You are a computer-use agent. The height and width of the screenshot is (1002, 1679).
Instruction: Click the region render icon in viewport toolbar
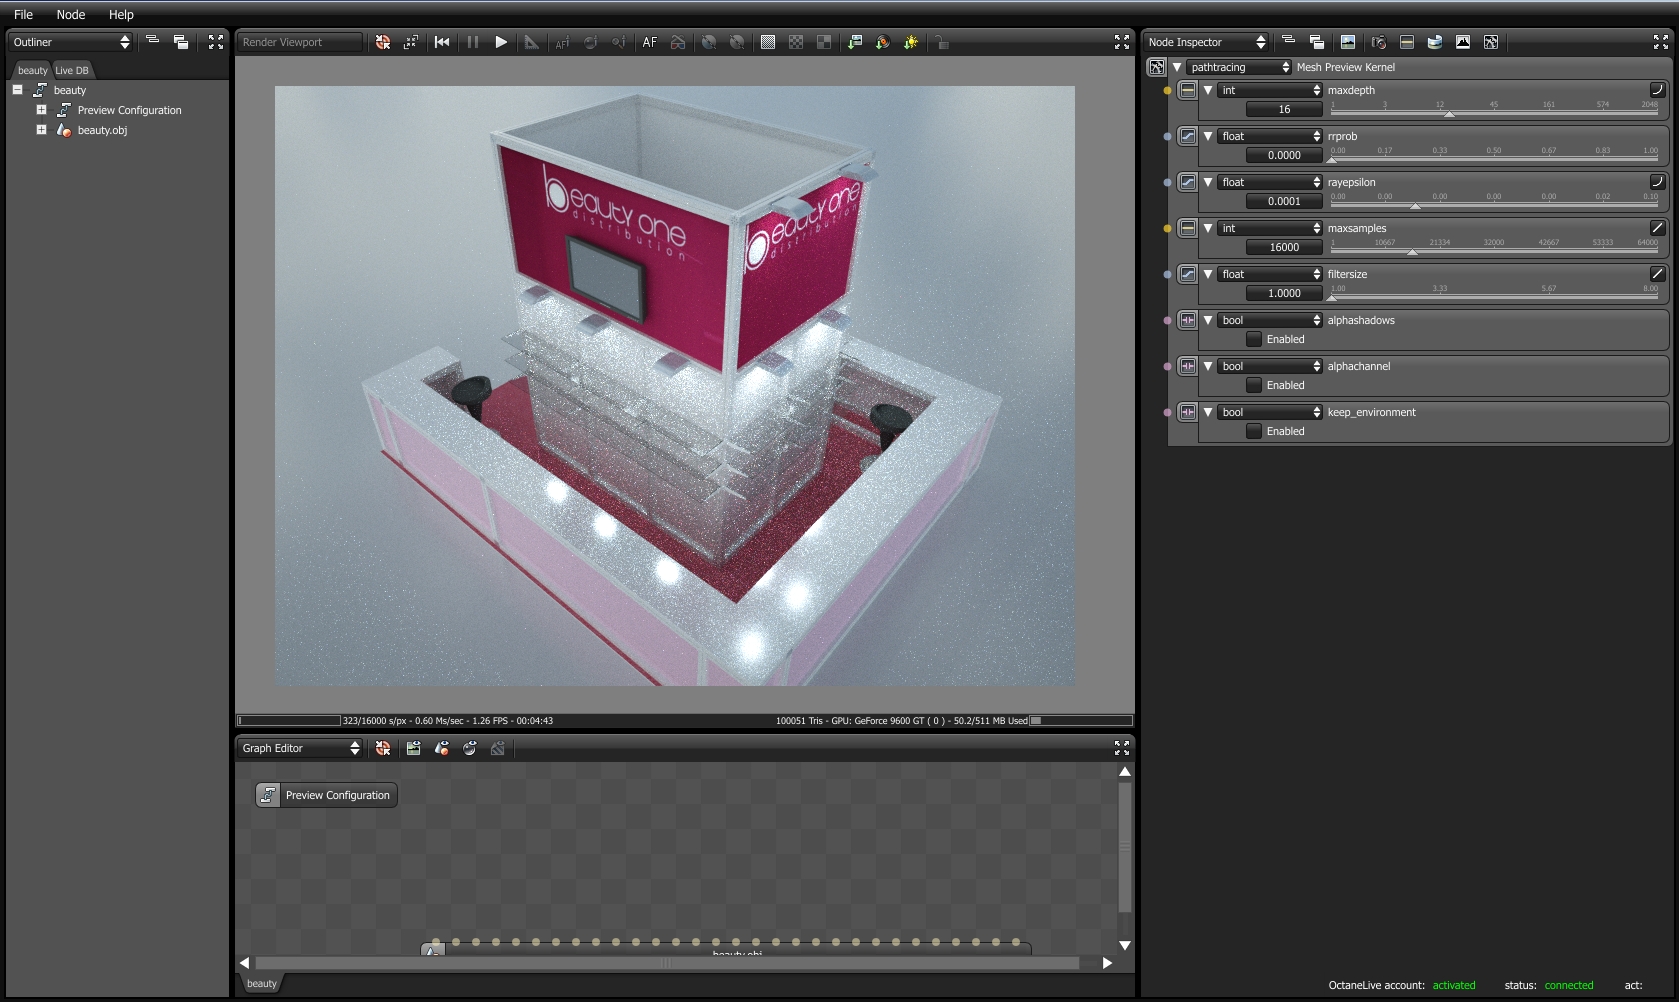point(411,42)
